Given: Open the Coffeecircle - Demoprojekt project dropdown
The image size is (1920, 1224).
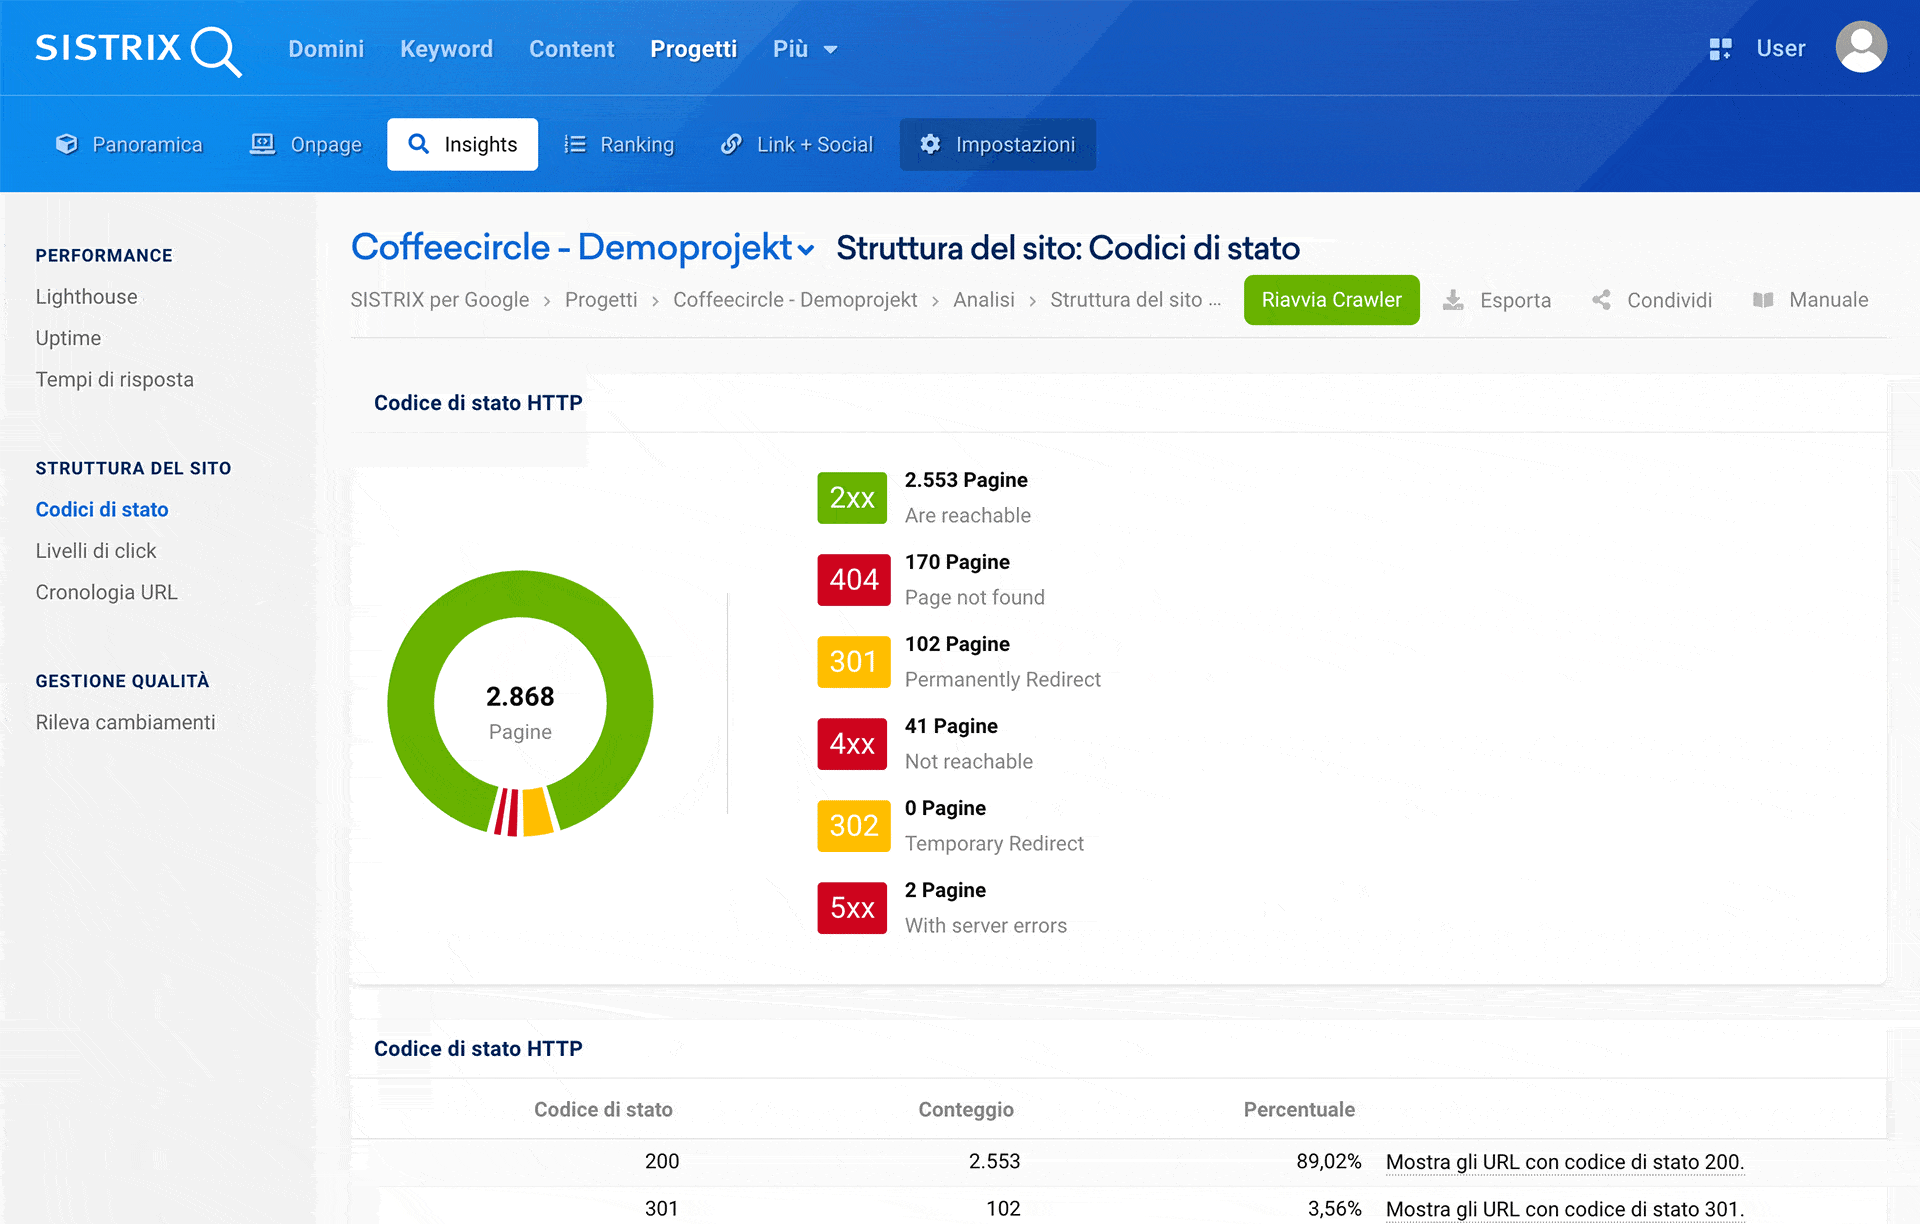Looking at the screenshot, I should [583, 247].
